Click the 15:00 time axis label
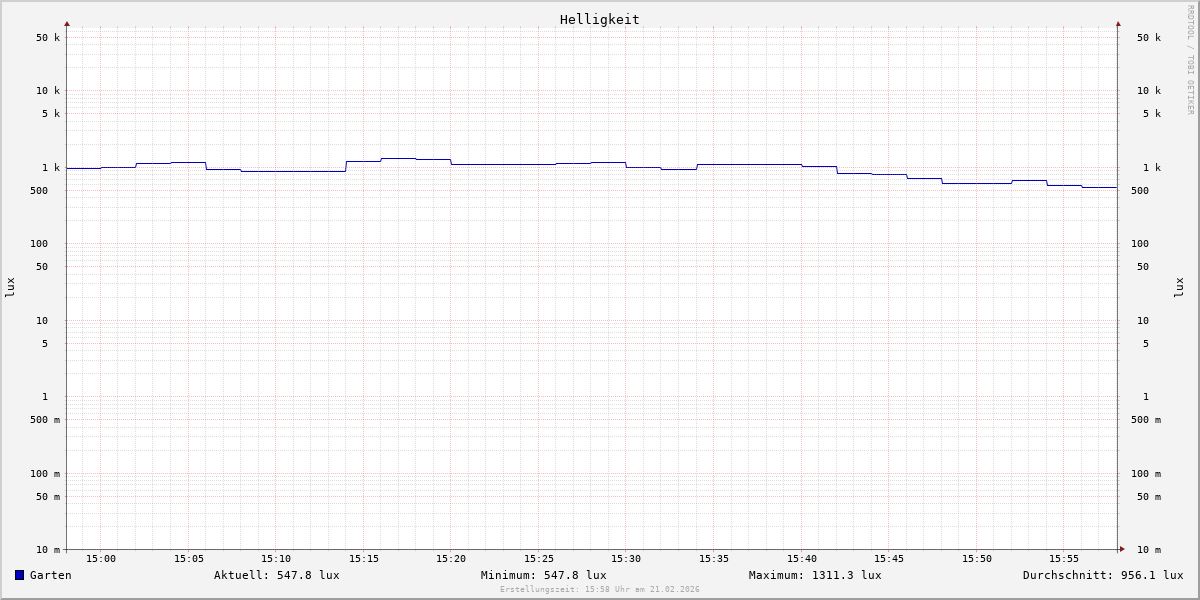This screenshot has height=600, width=1200. 101,558
